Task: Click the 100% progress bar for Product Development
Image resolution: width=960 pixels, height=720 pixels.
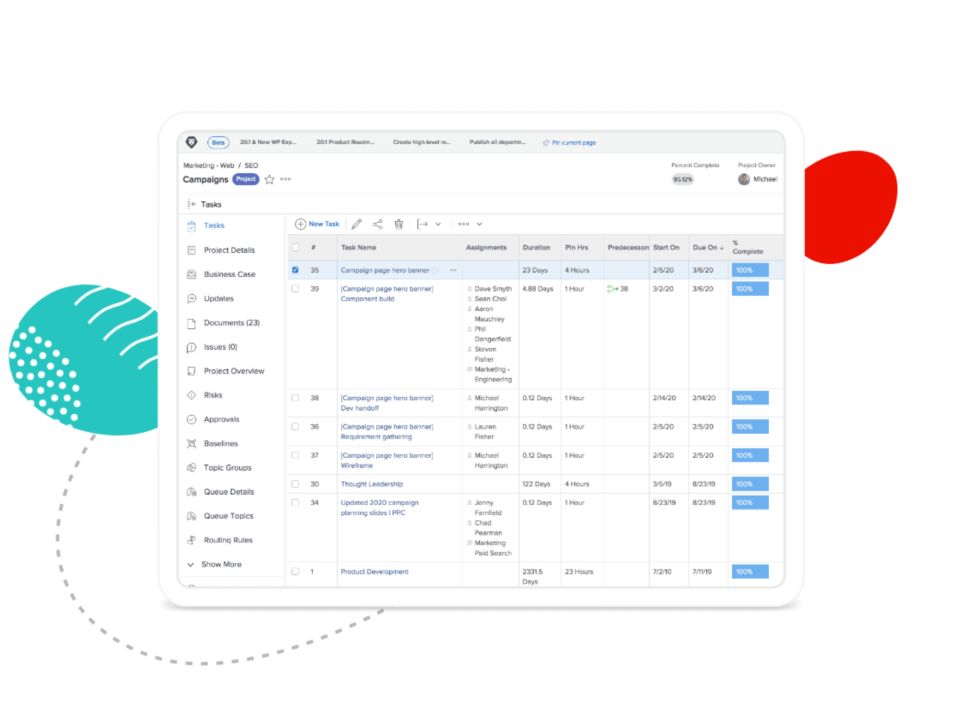Action: (x=749, y=571)
